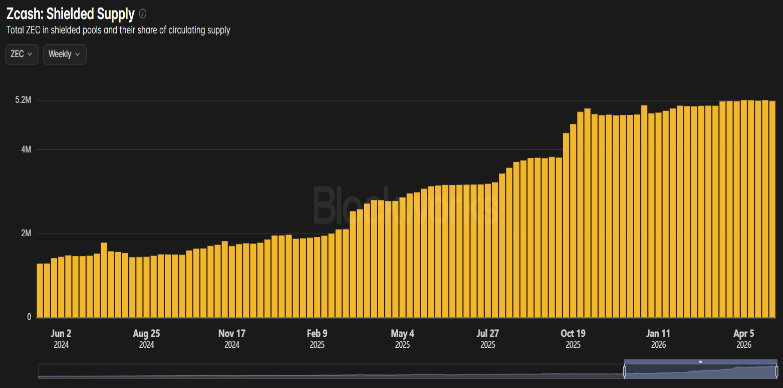Image resolution: width=783 pixels, height=388 pixels.
Task: Grab the left handle of the range selector
Action: tap(624, 372)
